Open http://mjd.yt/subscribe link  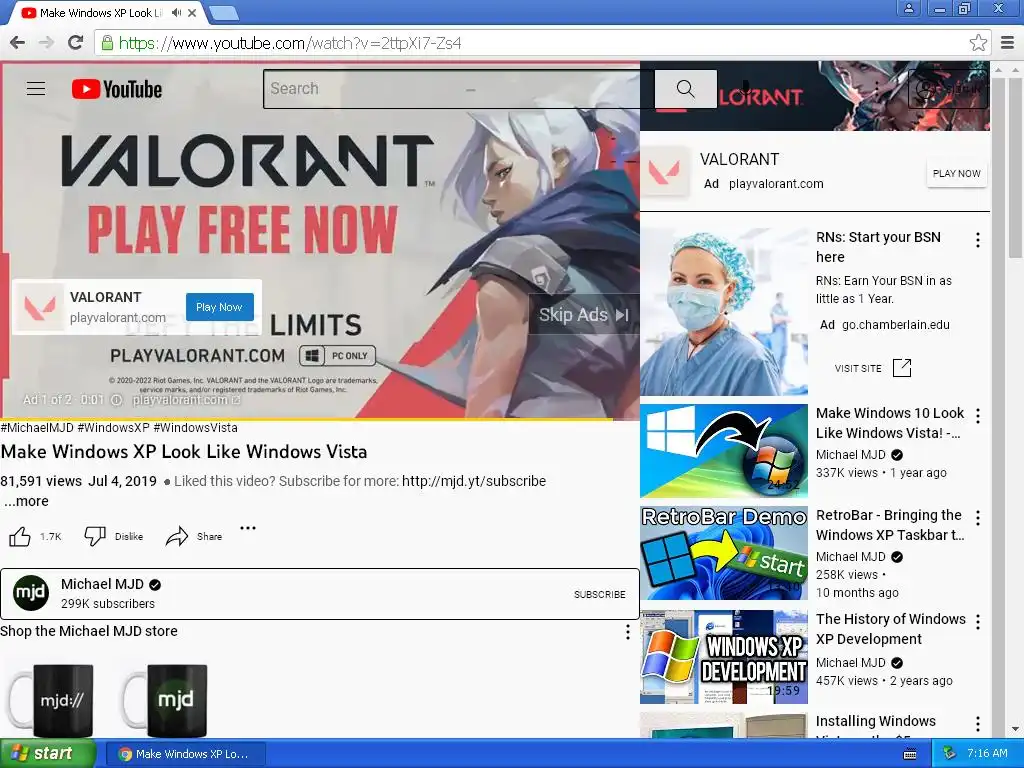[473, 481]
